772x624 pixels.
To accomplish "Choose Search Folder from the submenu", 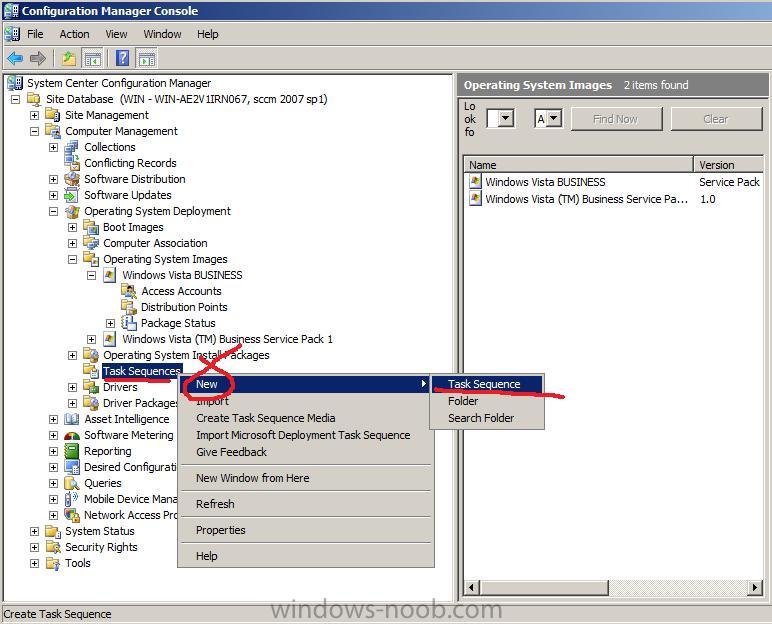I will tap(487, 418).
